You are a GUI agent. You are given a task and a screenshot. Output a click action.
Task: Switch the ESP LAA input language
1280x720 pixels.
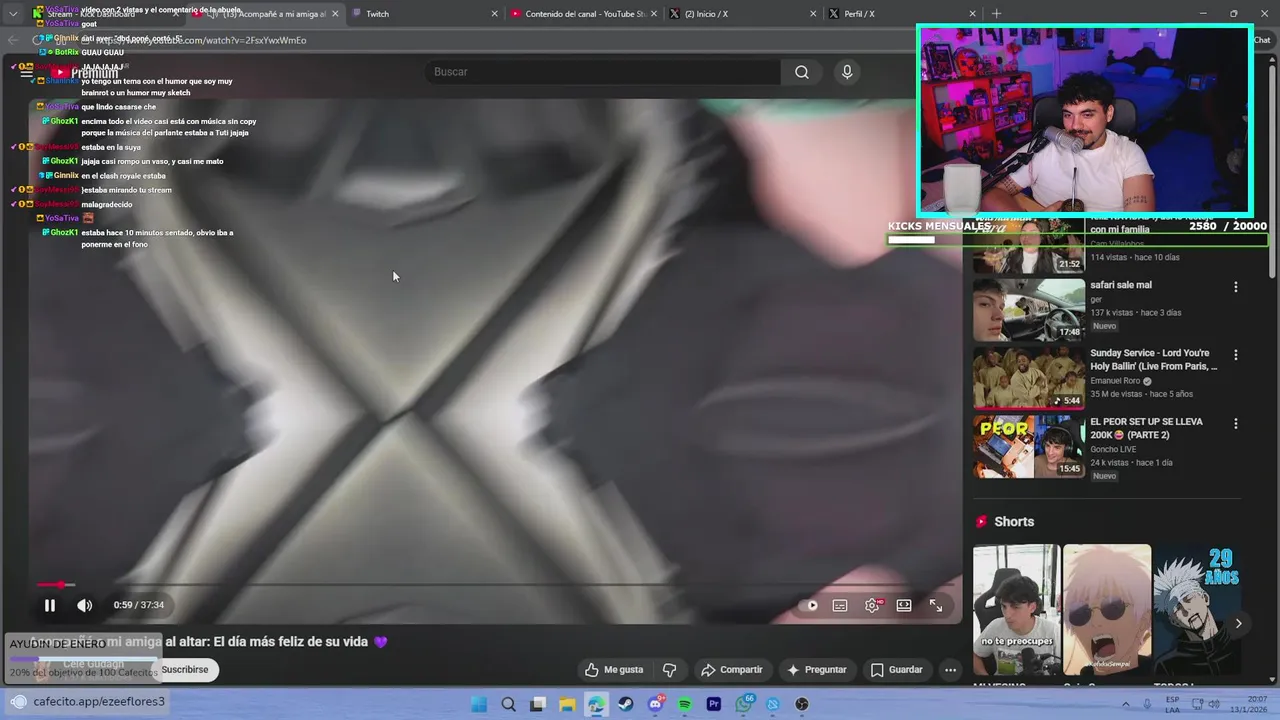(x=1172, y=704)
